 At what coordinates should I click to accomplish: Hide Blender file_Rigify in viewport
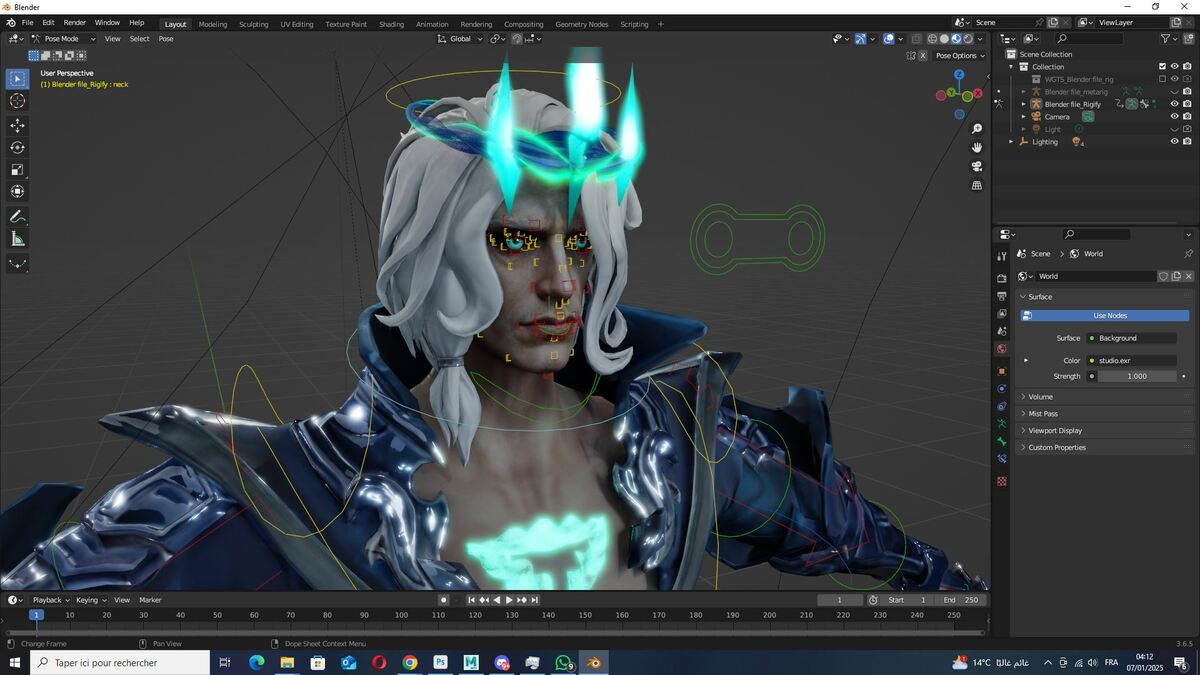pos(1174,104)
